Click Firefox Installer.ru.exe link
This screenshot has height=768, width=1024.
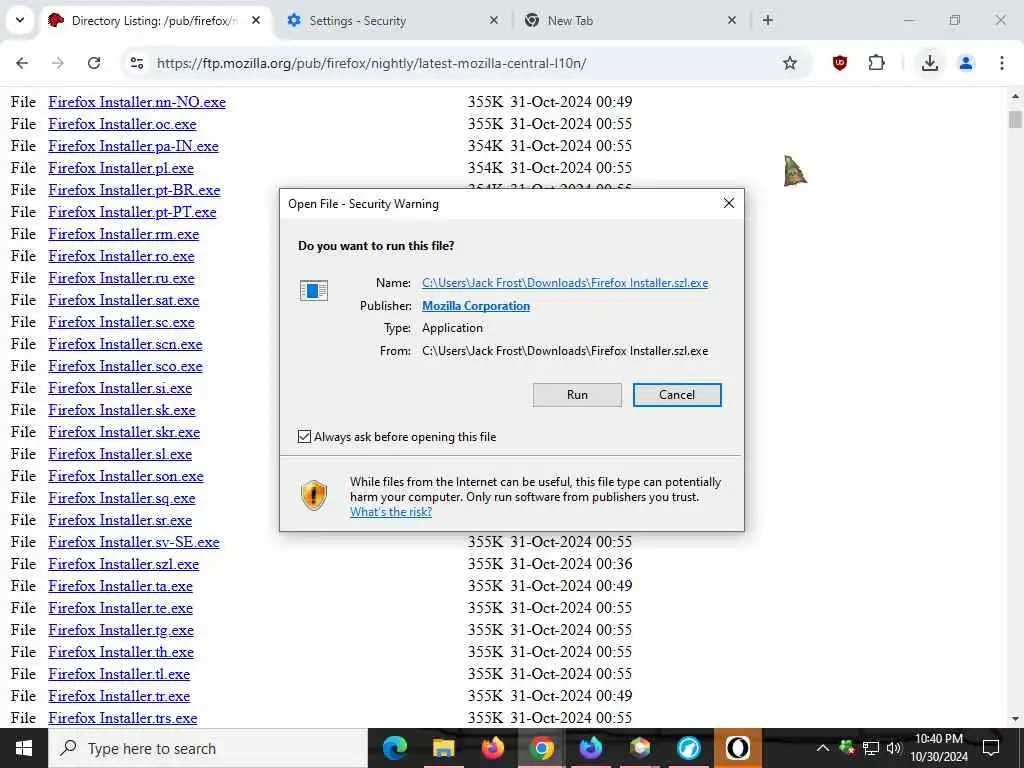tap(121, 278)
